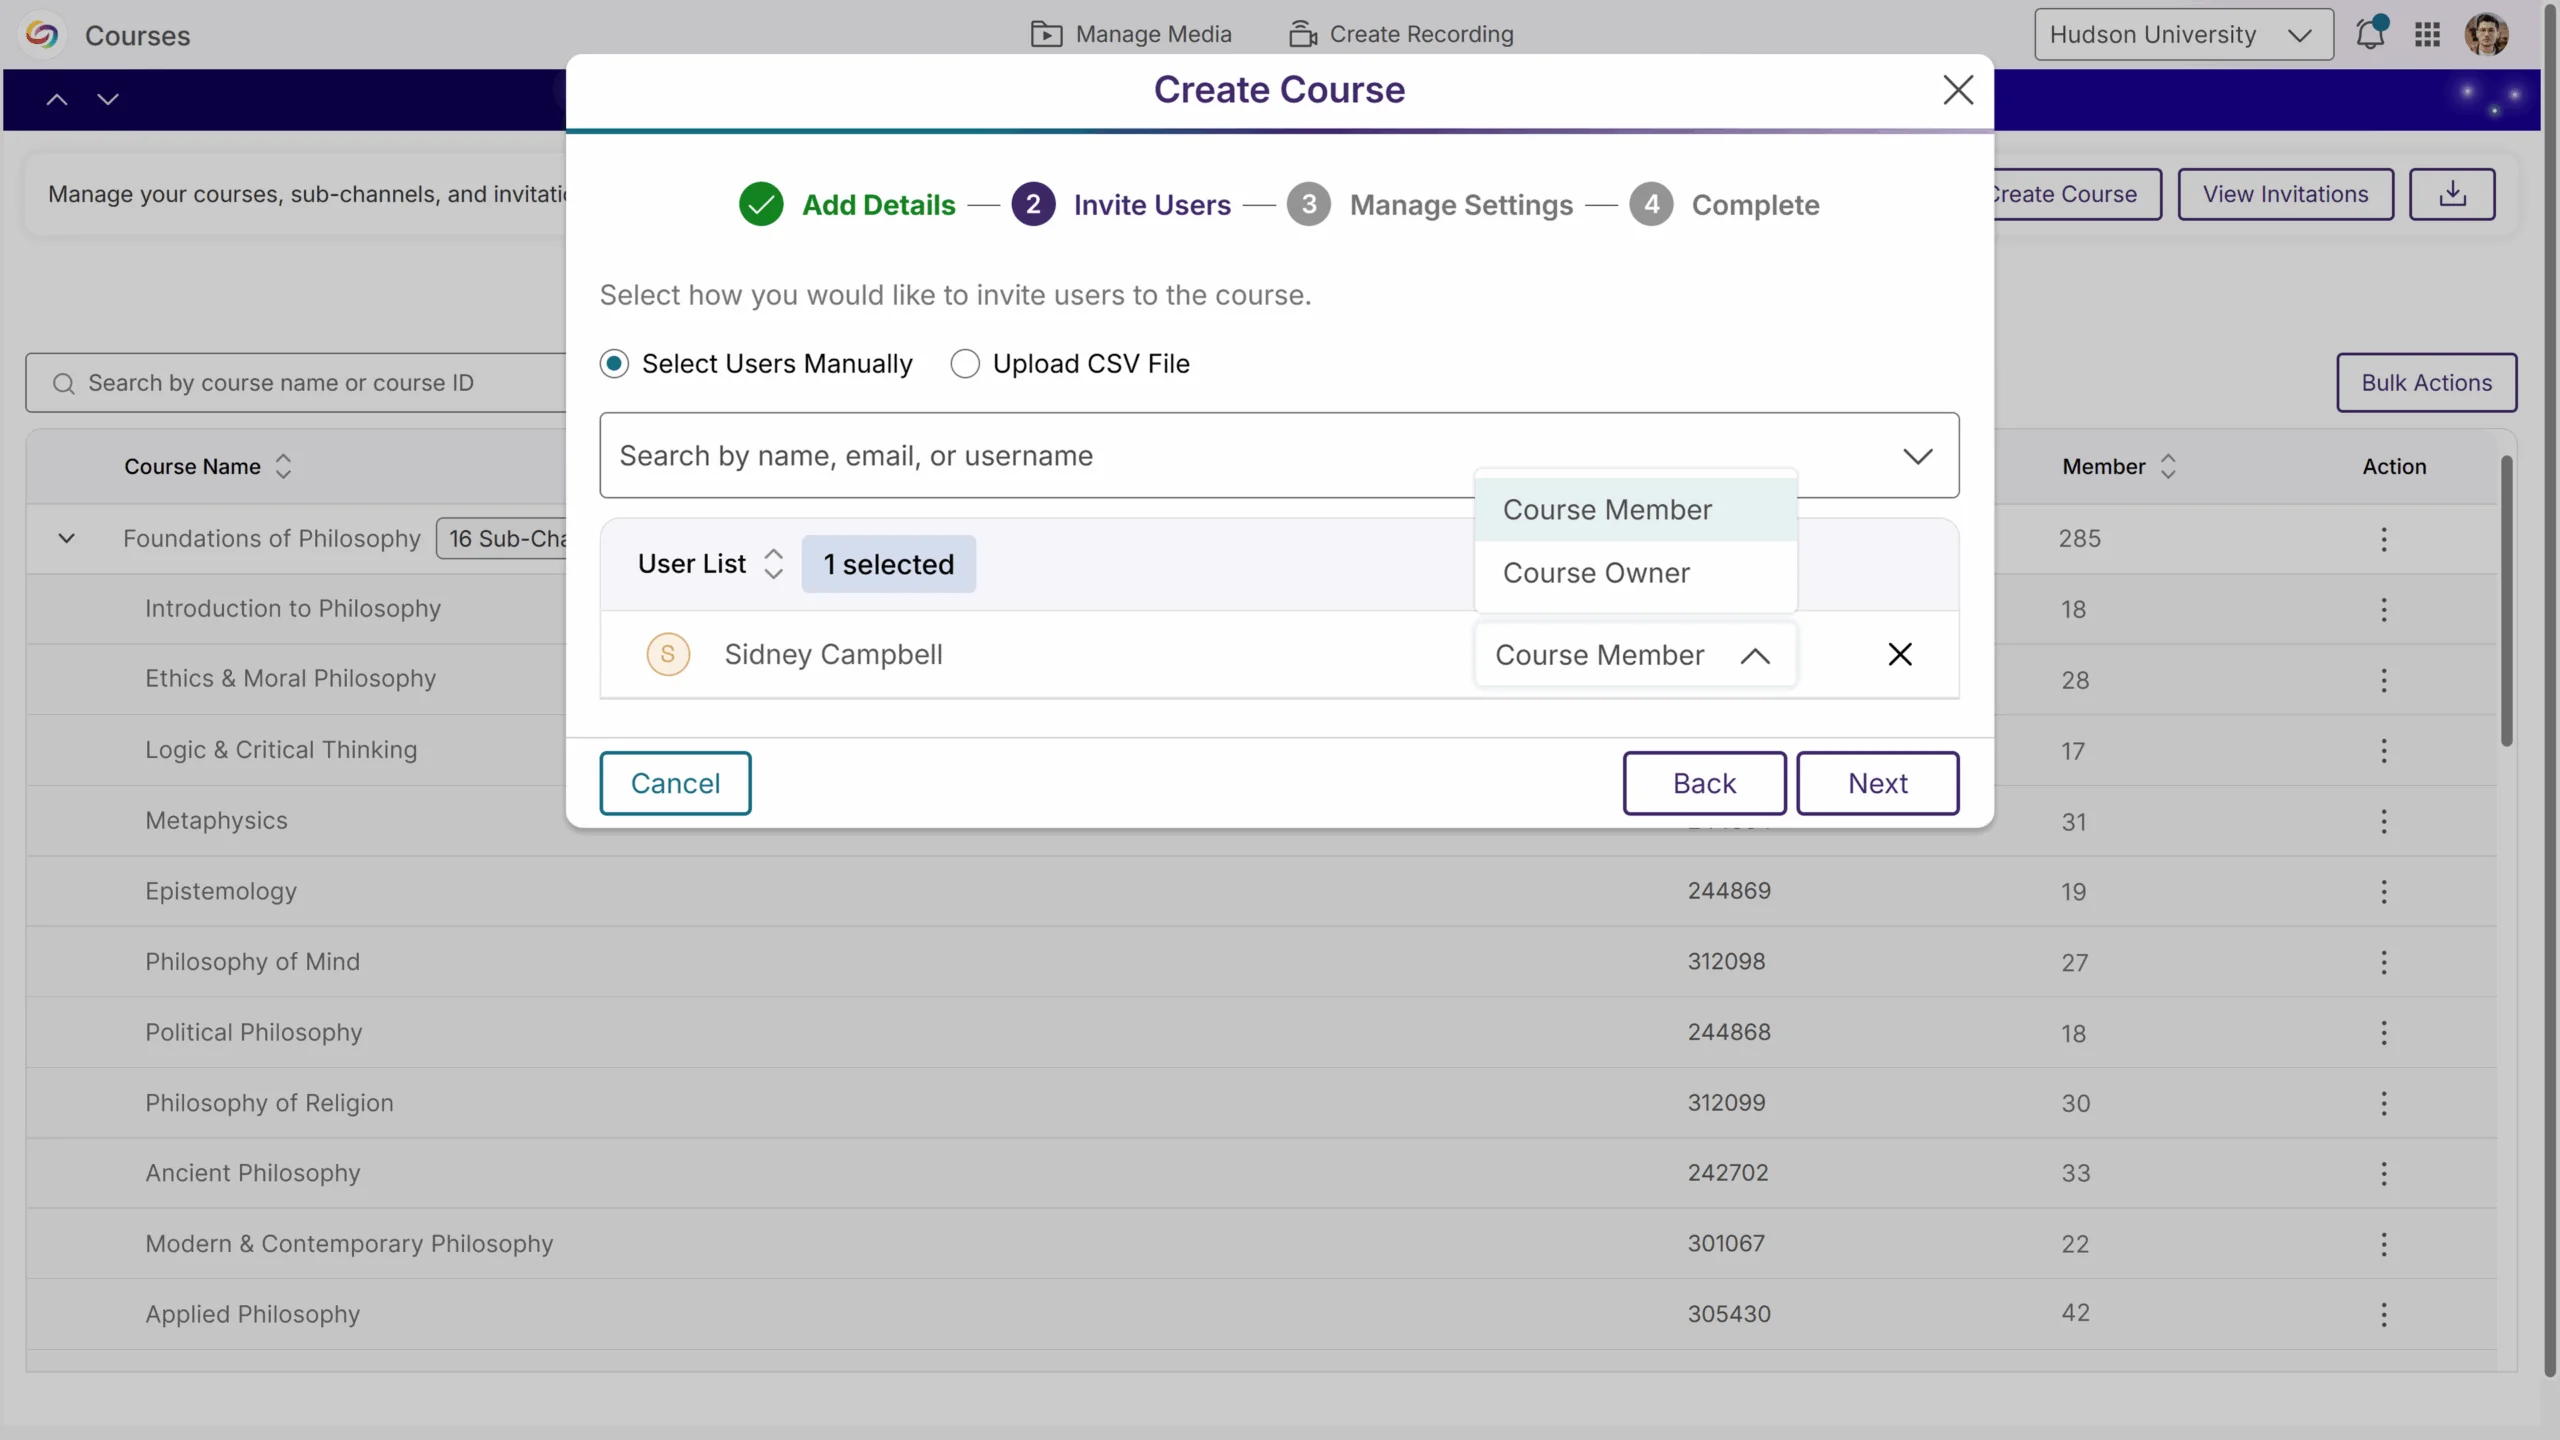Remove Sidney Campbell with the X icon
The width and height of the screenshot is (2560, 1440).
(x=1899, y=654)
